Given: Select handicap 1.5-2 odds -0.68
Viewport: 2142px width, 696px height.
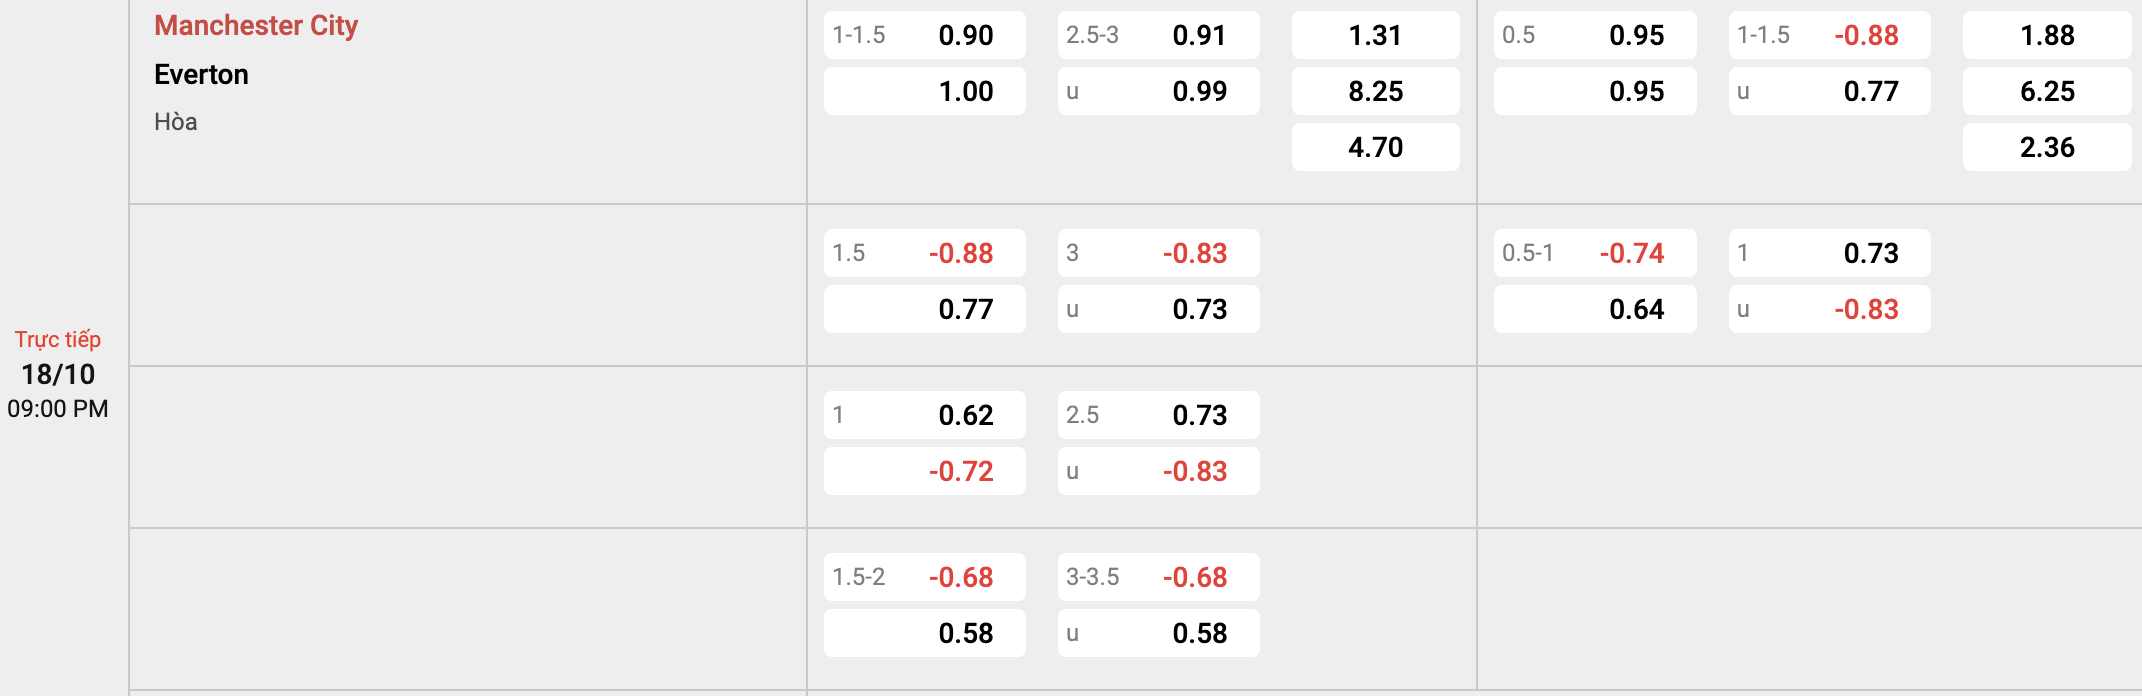Looking at the screenshot, I should tap(925, 577).
